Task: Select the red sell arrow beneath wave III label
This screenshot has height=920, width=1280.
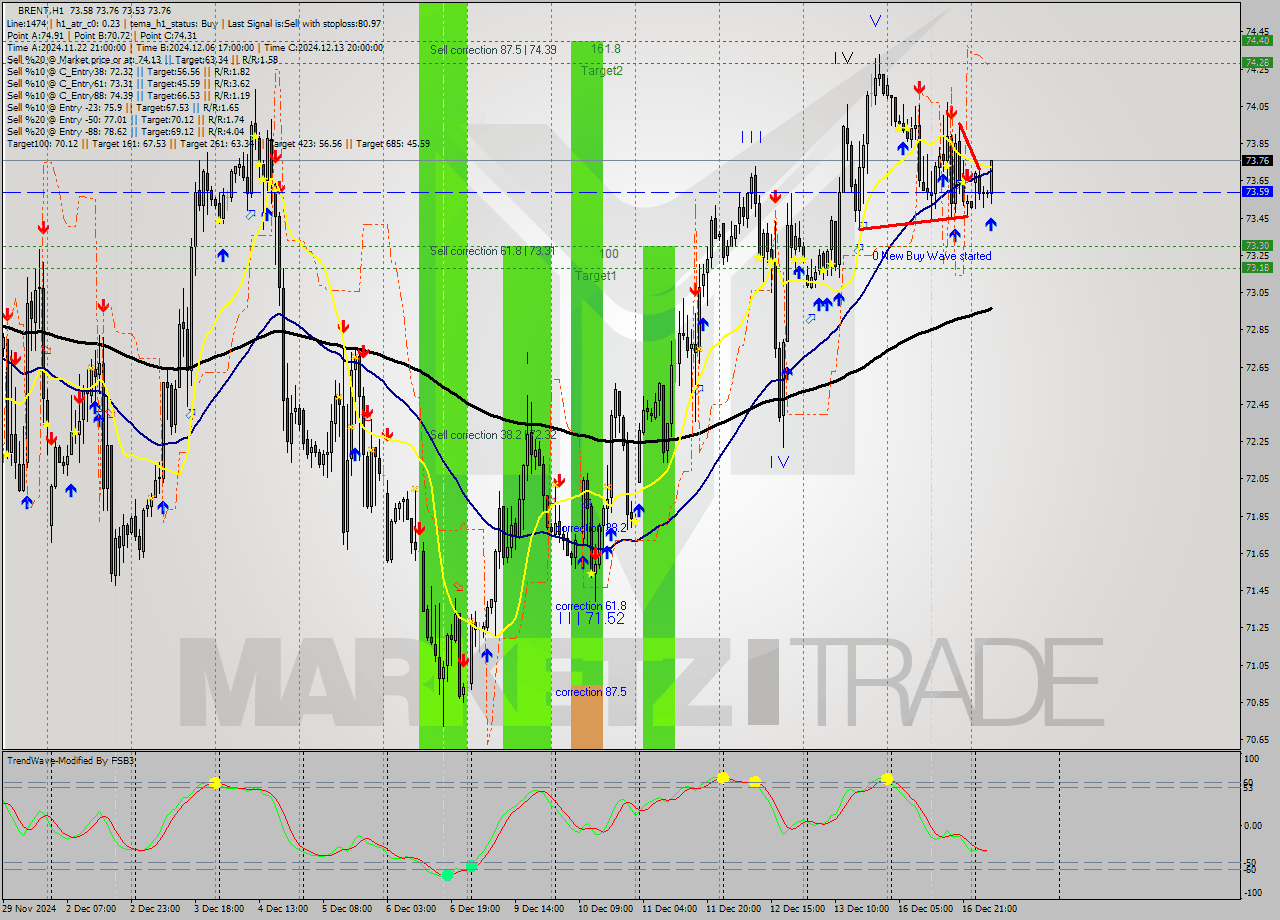Action: click(774, 196)
